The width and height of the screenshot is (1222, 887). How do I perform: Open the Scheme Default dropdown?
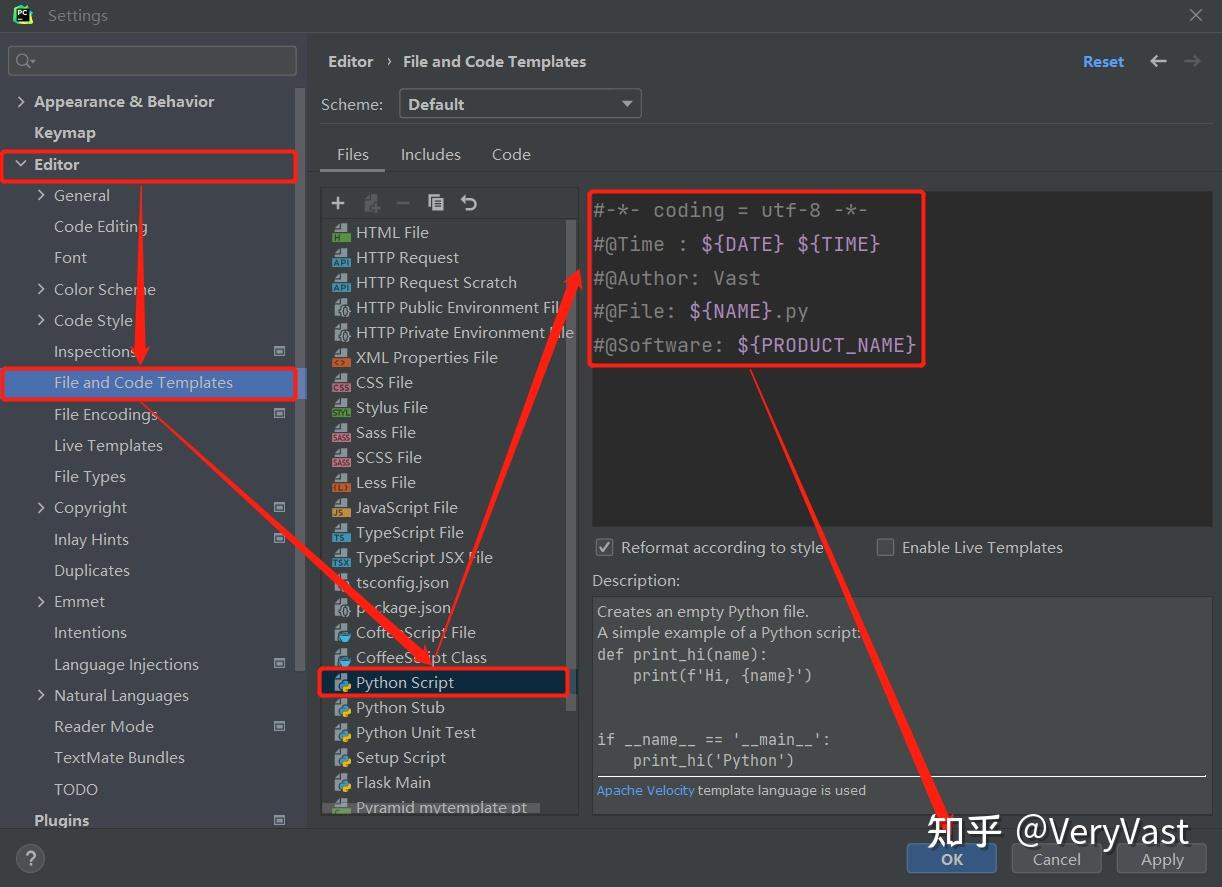[x=520, y=104]
